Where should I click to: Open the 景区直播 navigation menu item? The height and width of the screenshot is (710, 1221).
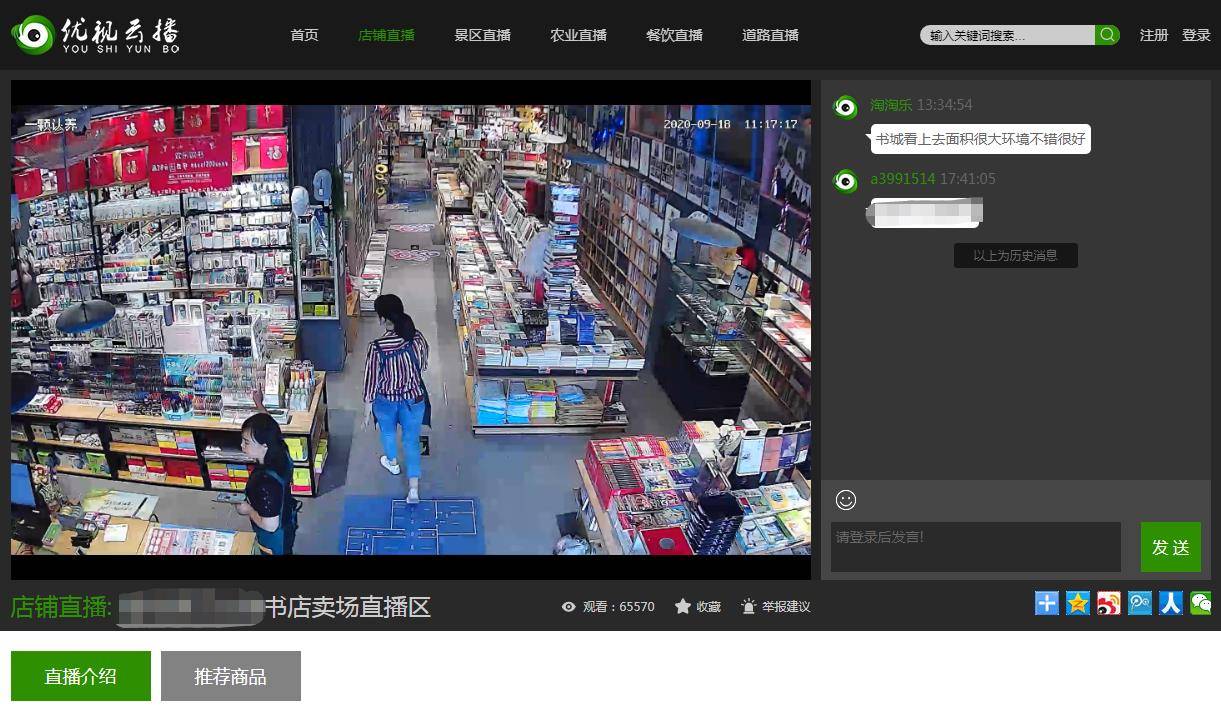click(x=481, y=34)
